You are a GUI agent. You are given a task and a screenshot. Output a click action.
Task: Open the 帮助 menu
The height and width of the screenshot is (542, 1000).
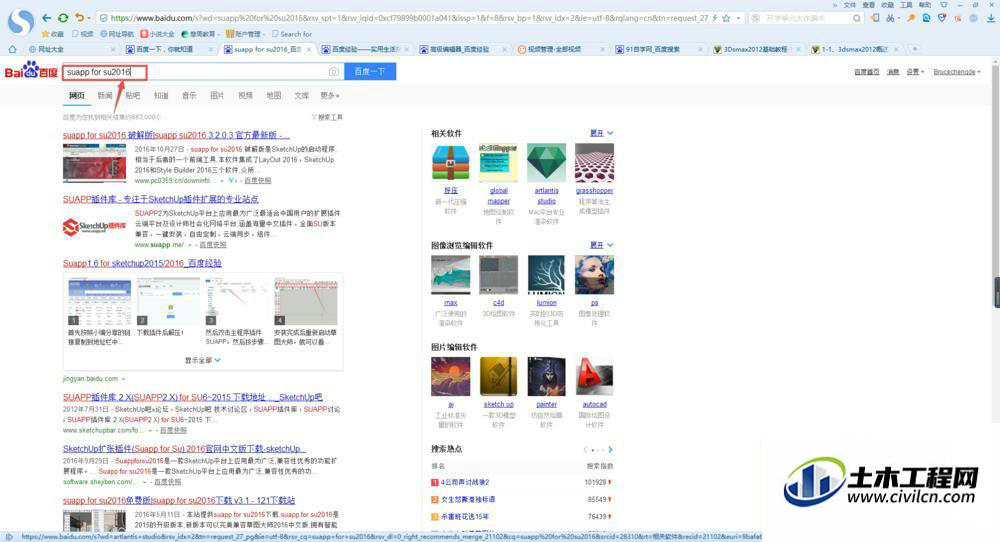924,4
